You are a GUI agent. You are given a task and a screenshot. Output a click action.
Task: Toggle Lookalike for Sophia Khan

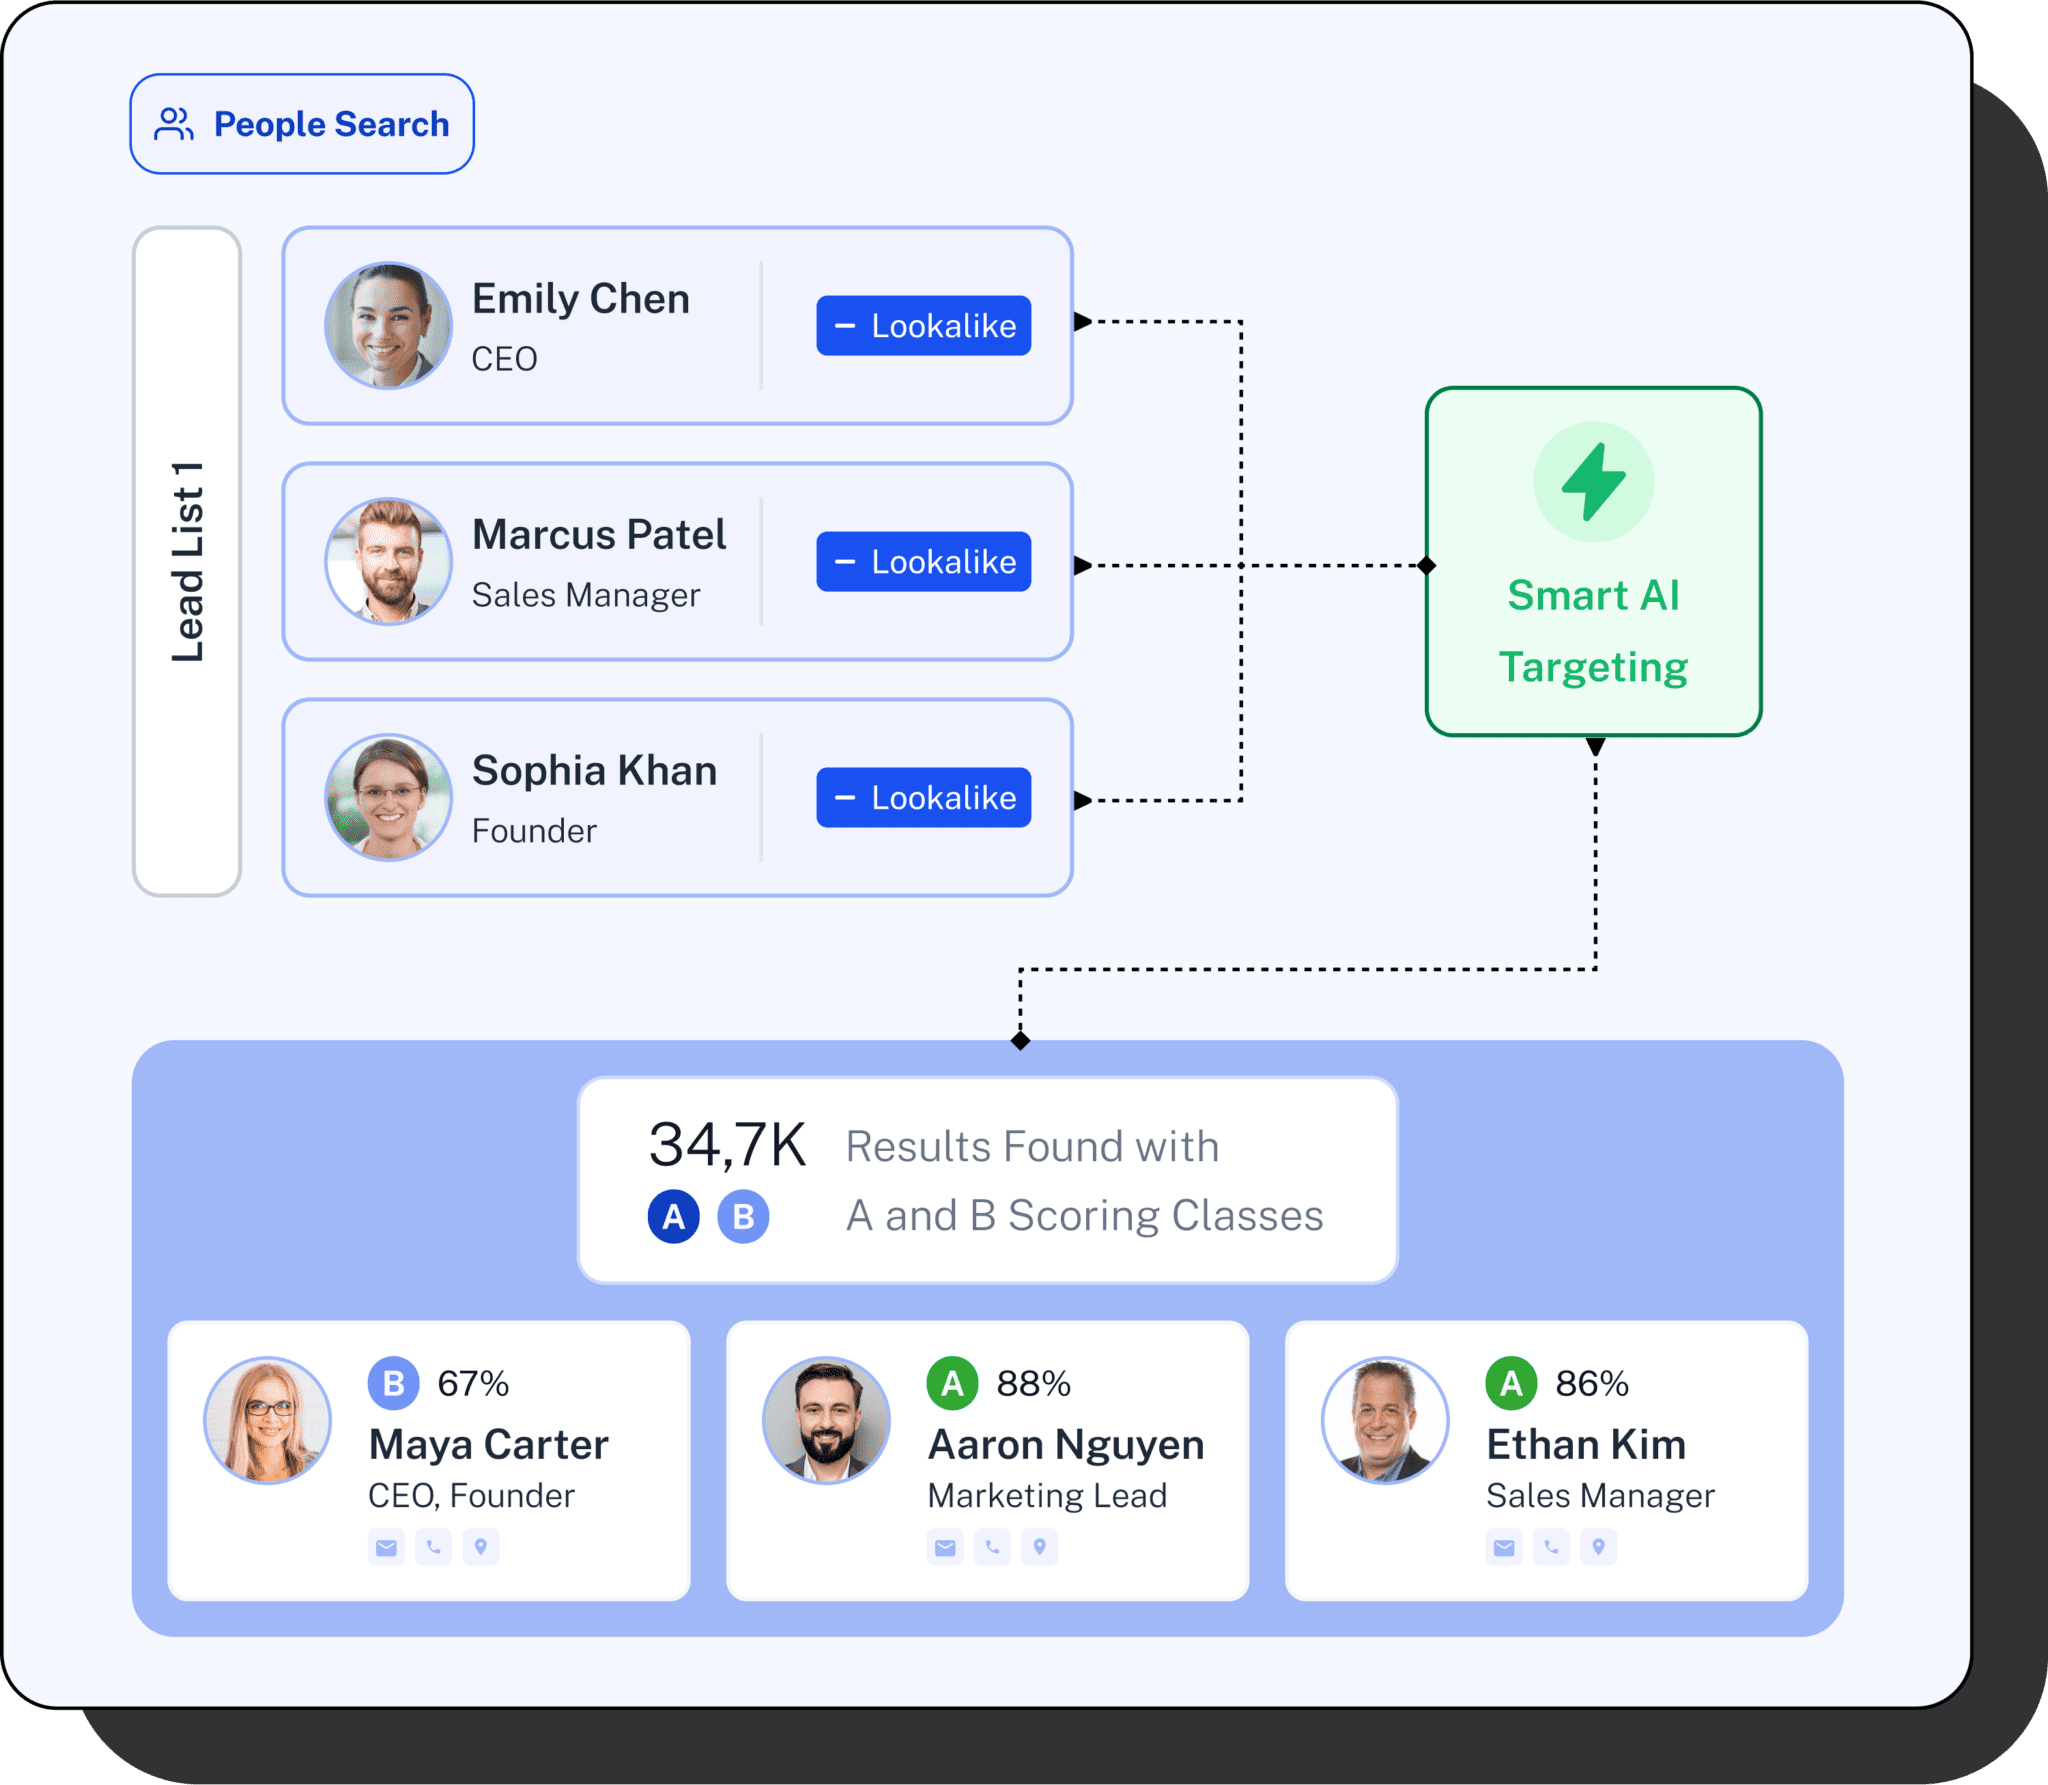coord(923,797)
